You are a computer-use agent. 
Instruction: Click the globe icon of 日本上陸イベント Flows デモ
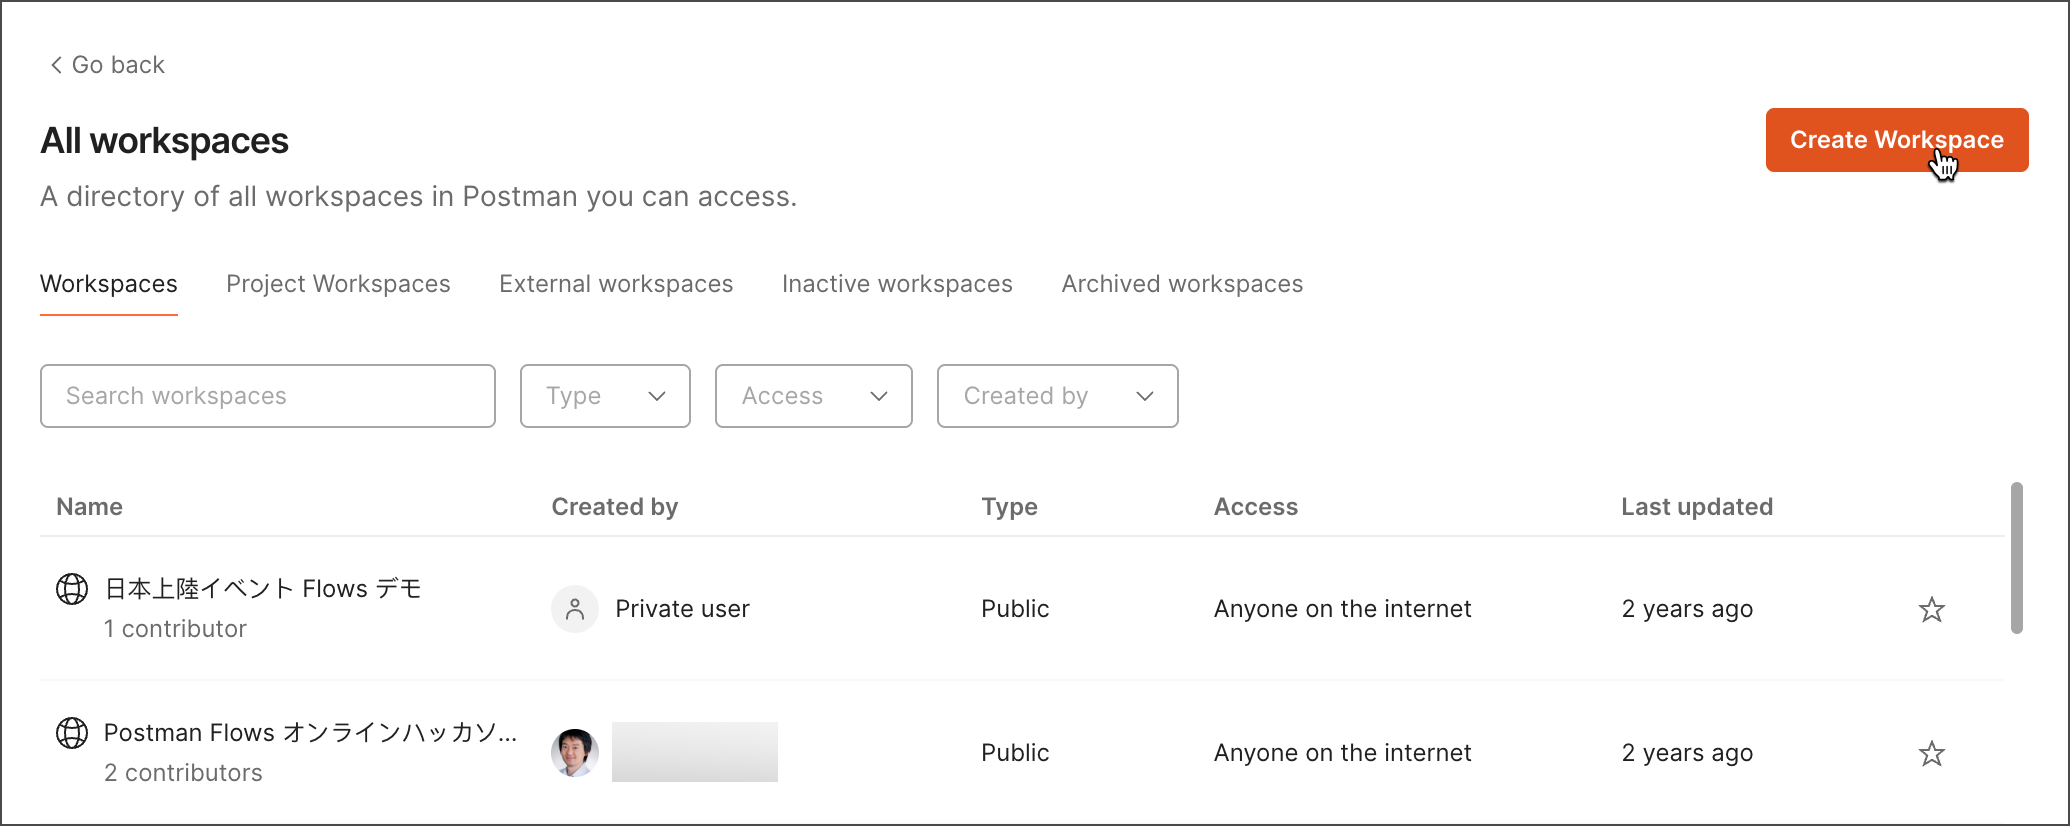coord(72,589)
